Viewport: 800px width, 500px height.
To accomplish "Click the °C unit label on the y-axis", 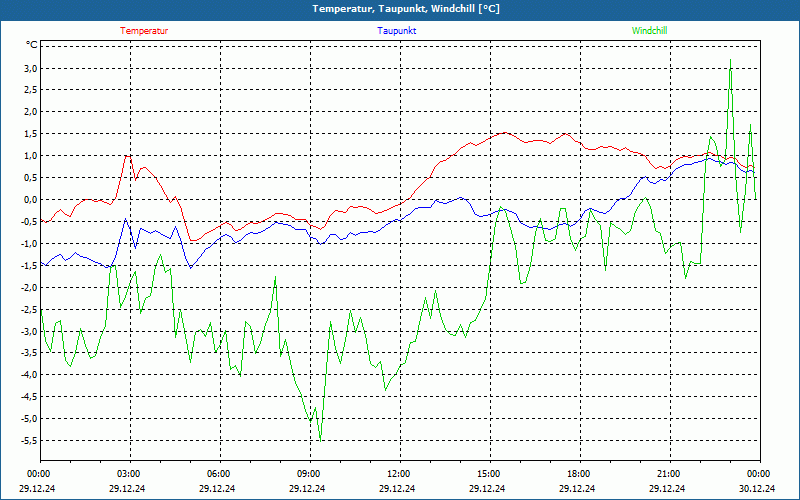I will (32, 45).
